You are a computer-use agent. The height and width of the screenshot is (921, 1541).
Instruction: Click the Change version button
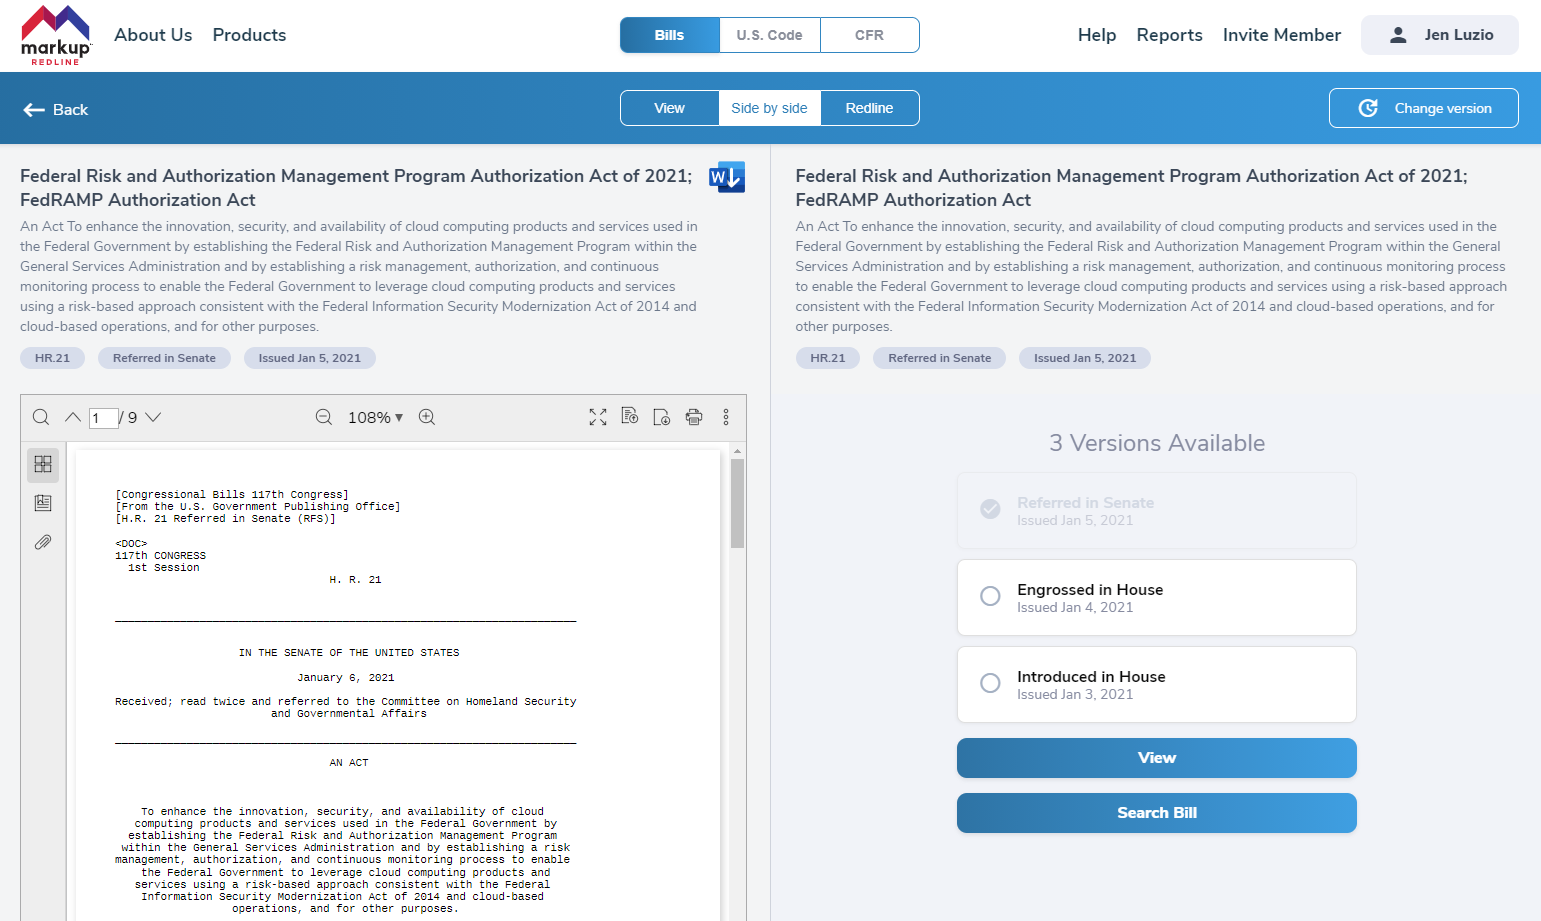pos(1423,108)
